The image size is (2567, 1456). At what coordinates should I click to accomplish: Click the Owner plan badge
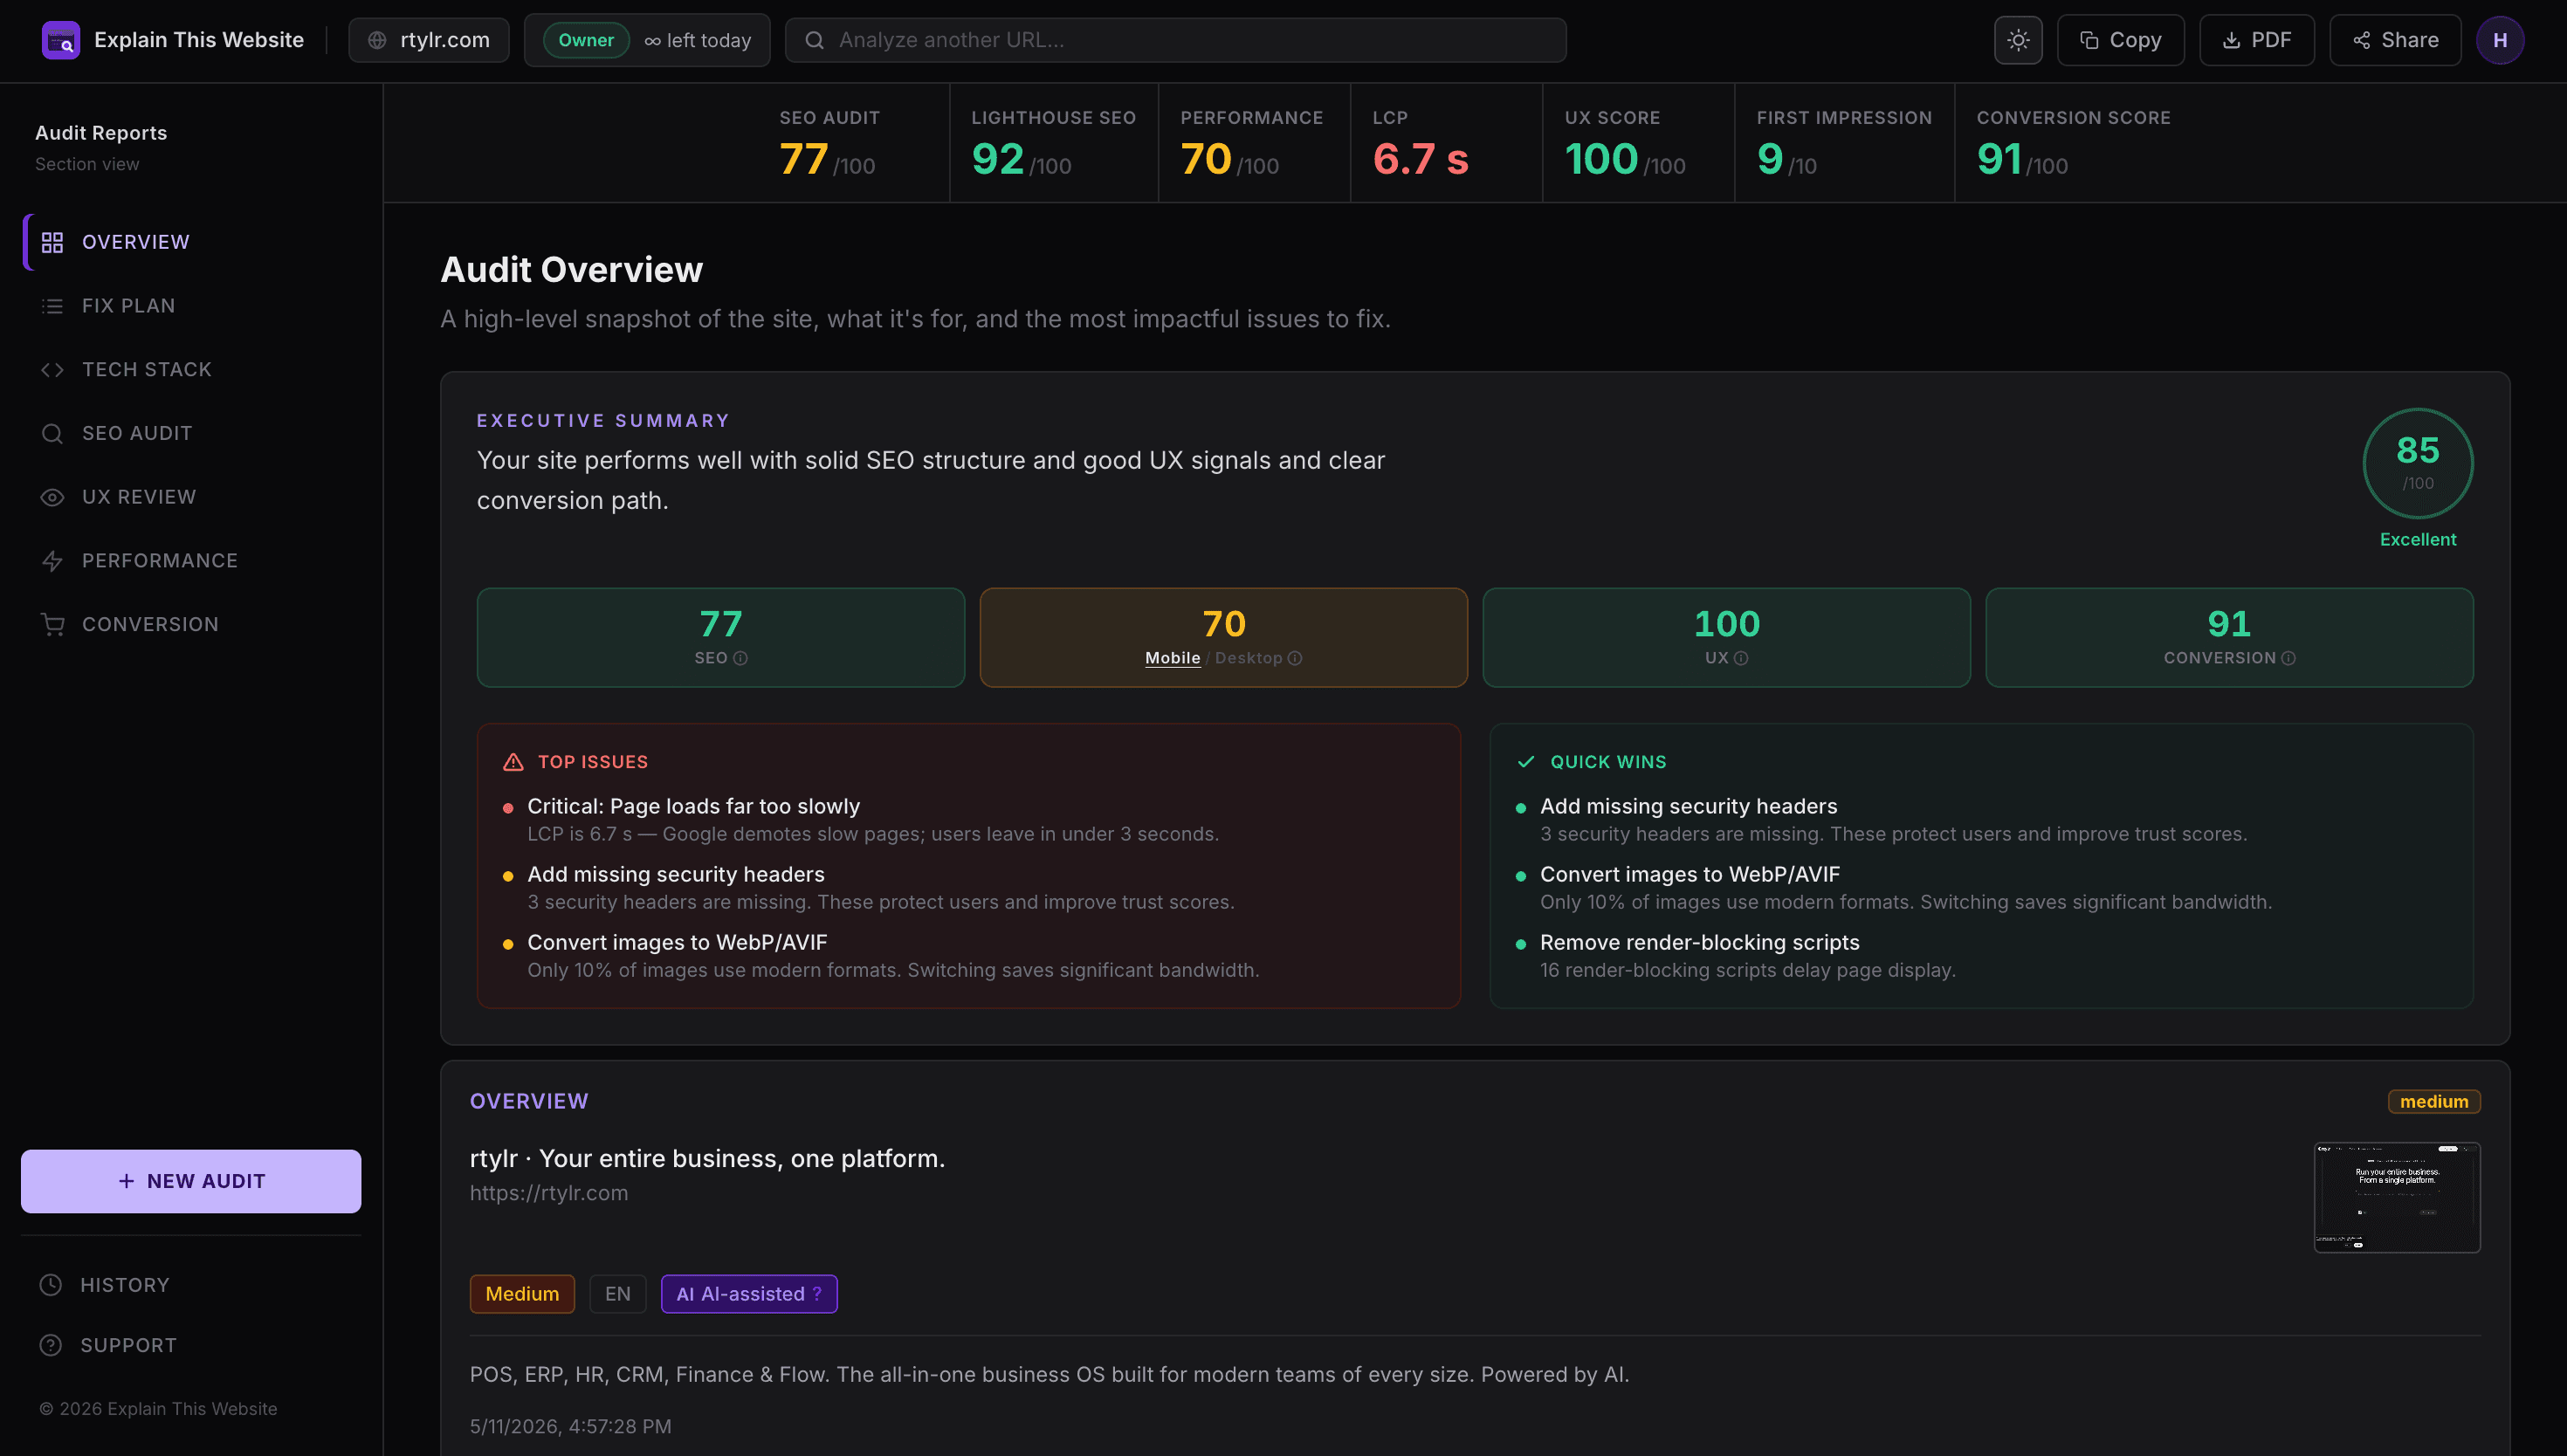586,40
